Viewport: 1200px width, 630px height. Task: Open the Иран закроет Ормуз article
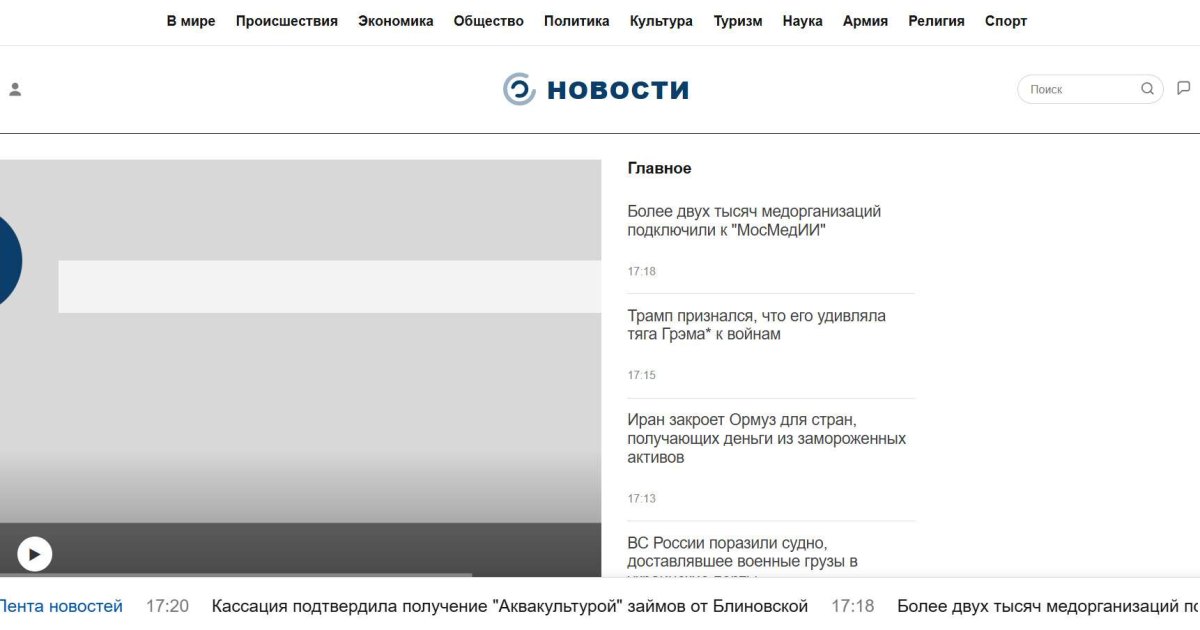pyautogui.click(x=767, y=439)
